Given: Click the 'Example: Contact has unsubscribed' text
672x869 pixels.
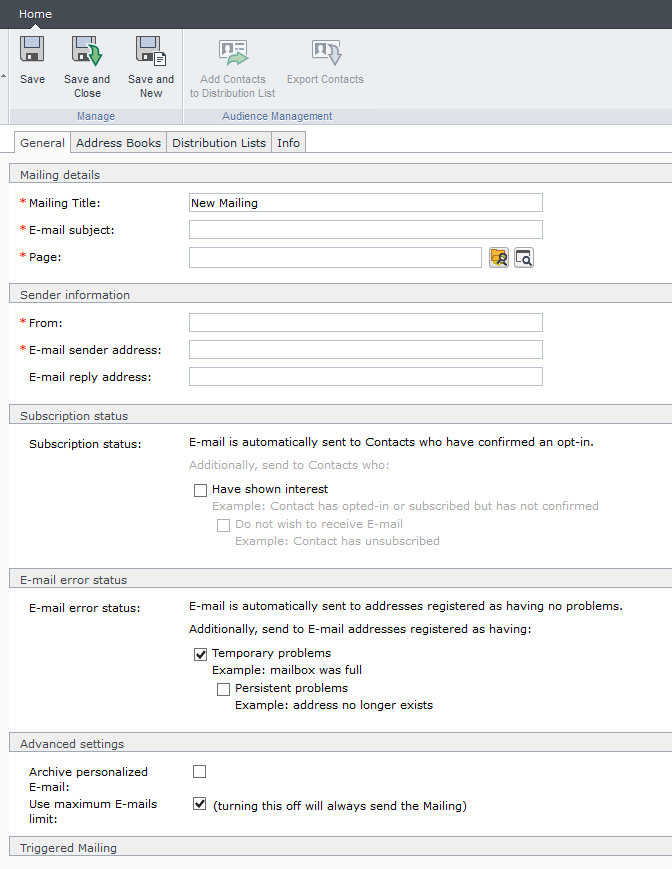Looking at the screenshot, I should pos(337,541).
